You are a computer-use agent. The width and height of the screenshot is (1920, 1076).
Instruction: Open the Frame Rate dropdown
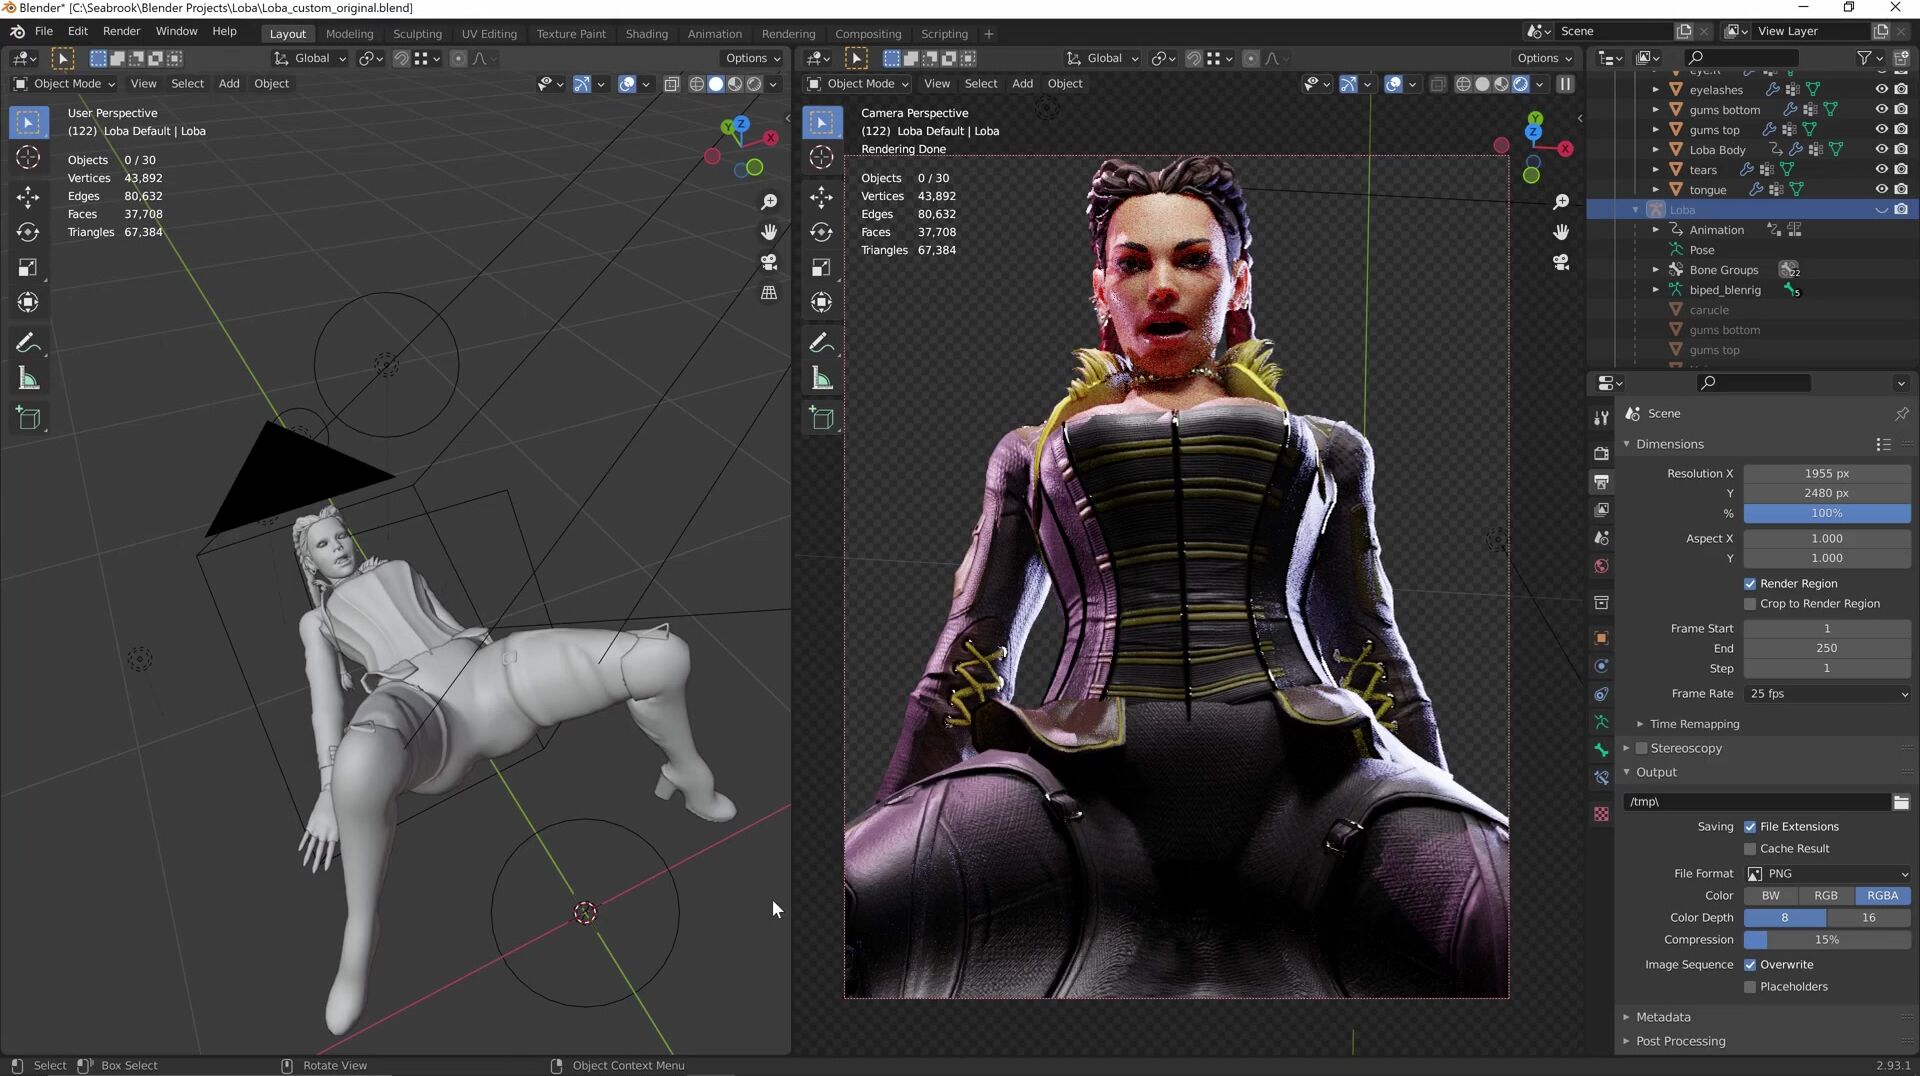1826,694
